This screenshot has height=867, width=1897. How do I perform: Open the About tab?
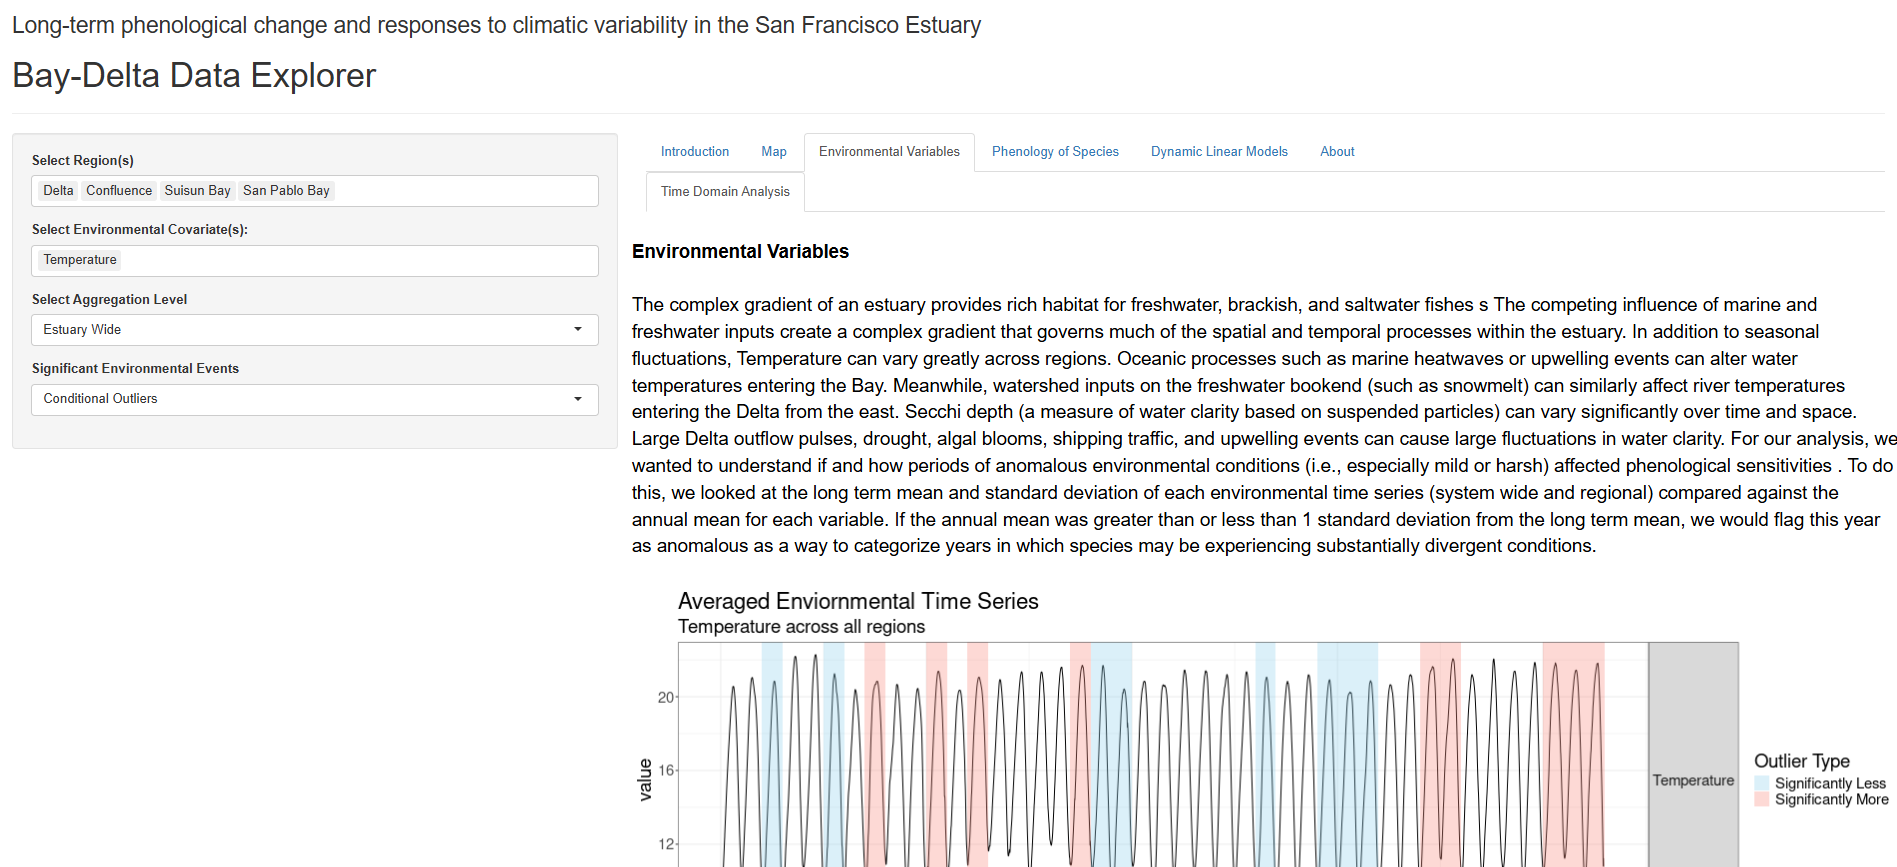[x=1336, y=152]
